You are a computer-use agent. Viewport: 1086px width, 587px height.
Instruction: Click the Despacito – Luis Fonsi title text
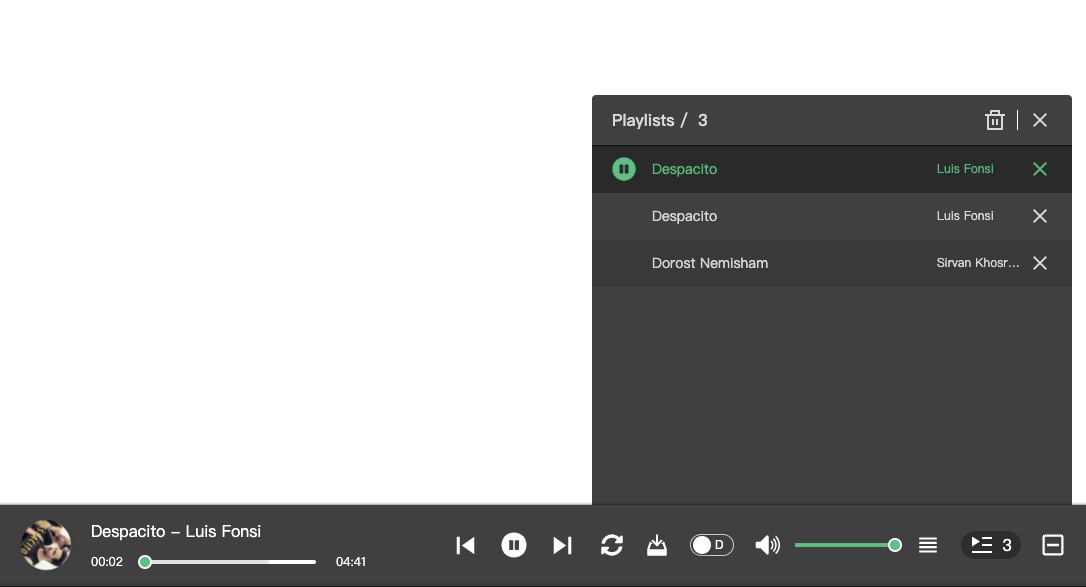click(176, 531)
